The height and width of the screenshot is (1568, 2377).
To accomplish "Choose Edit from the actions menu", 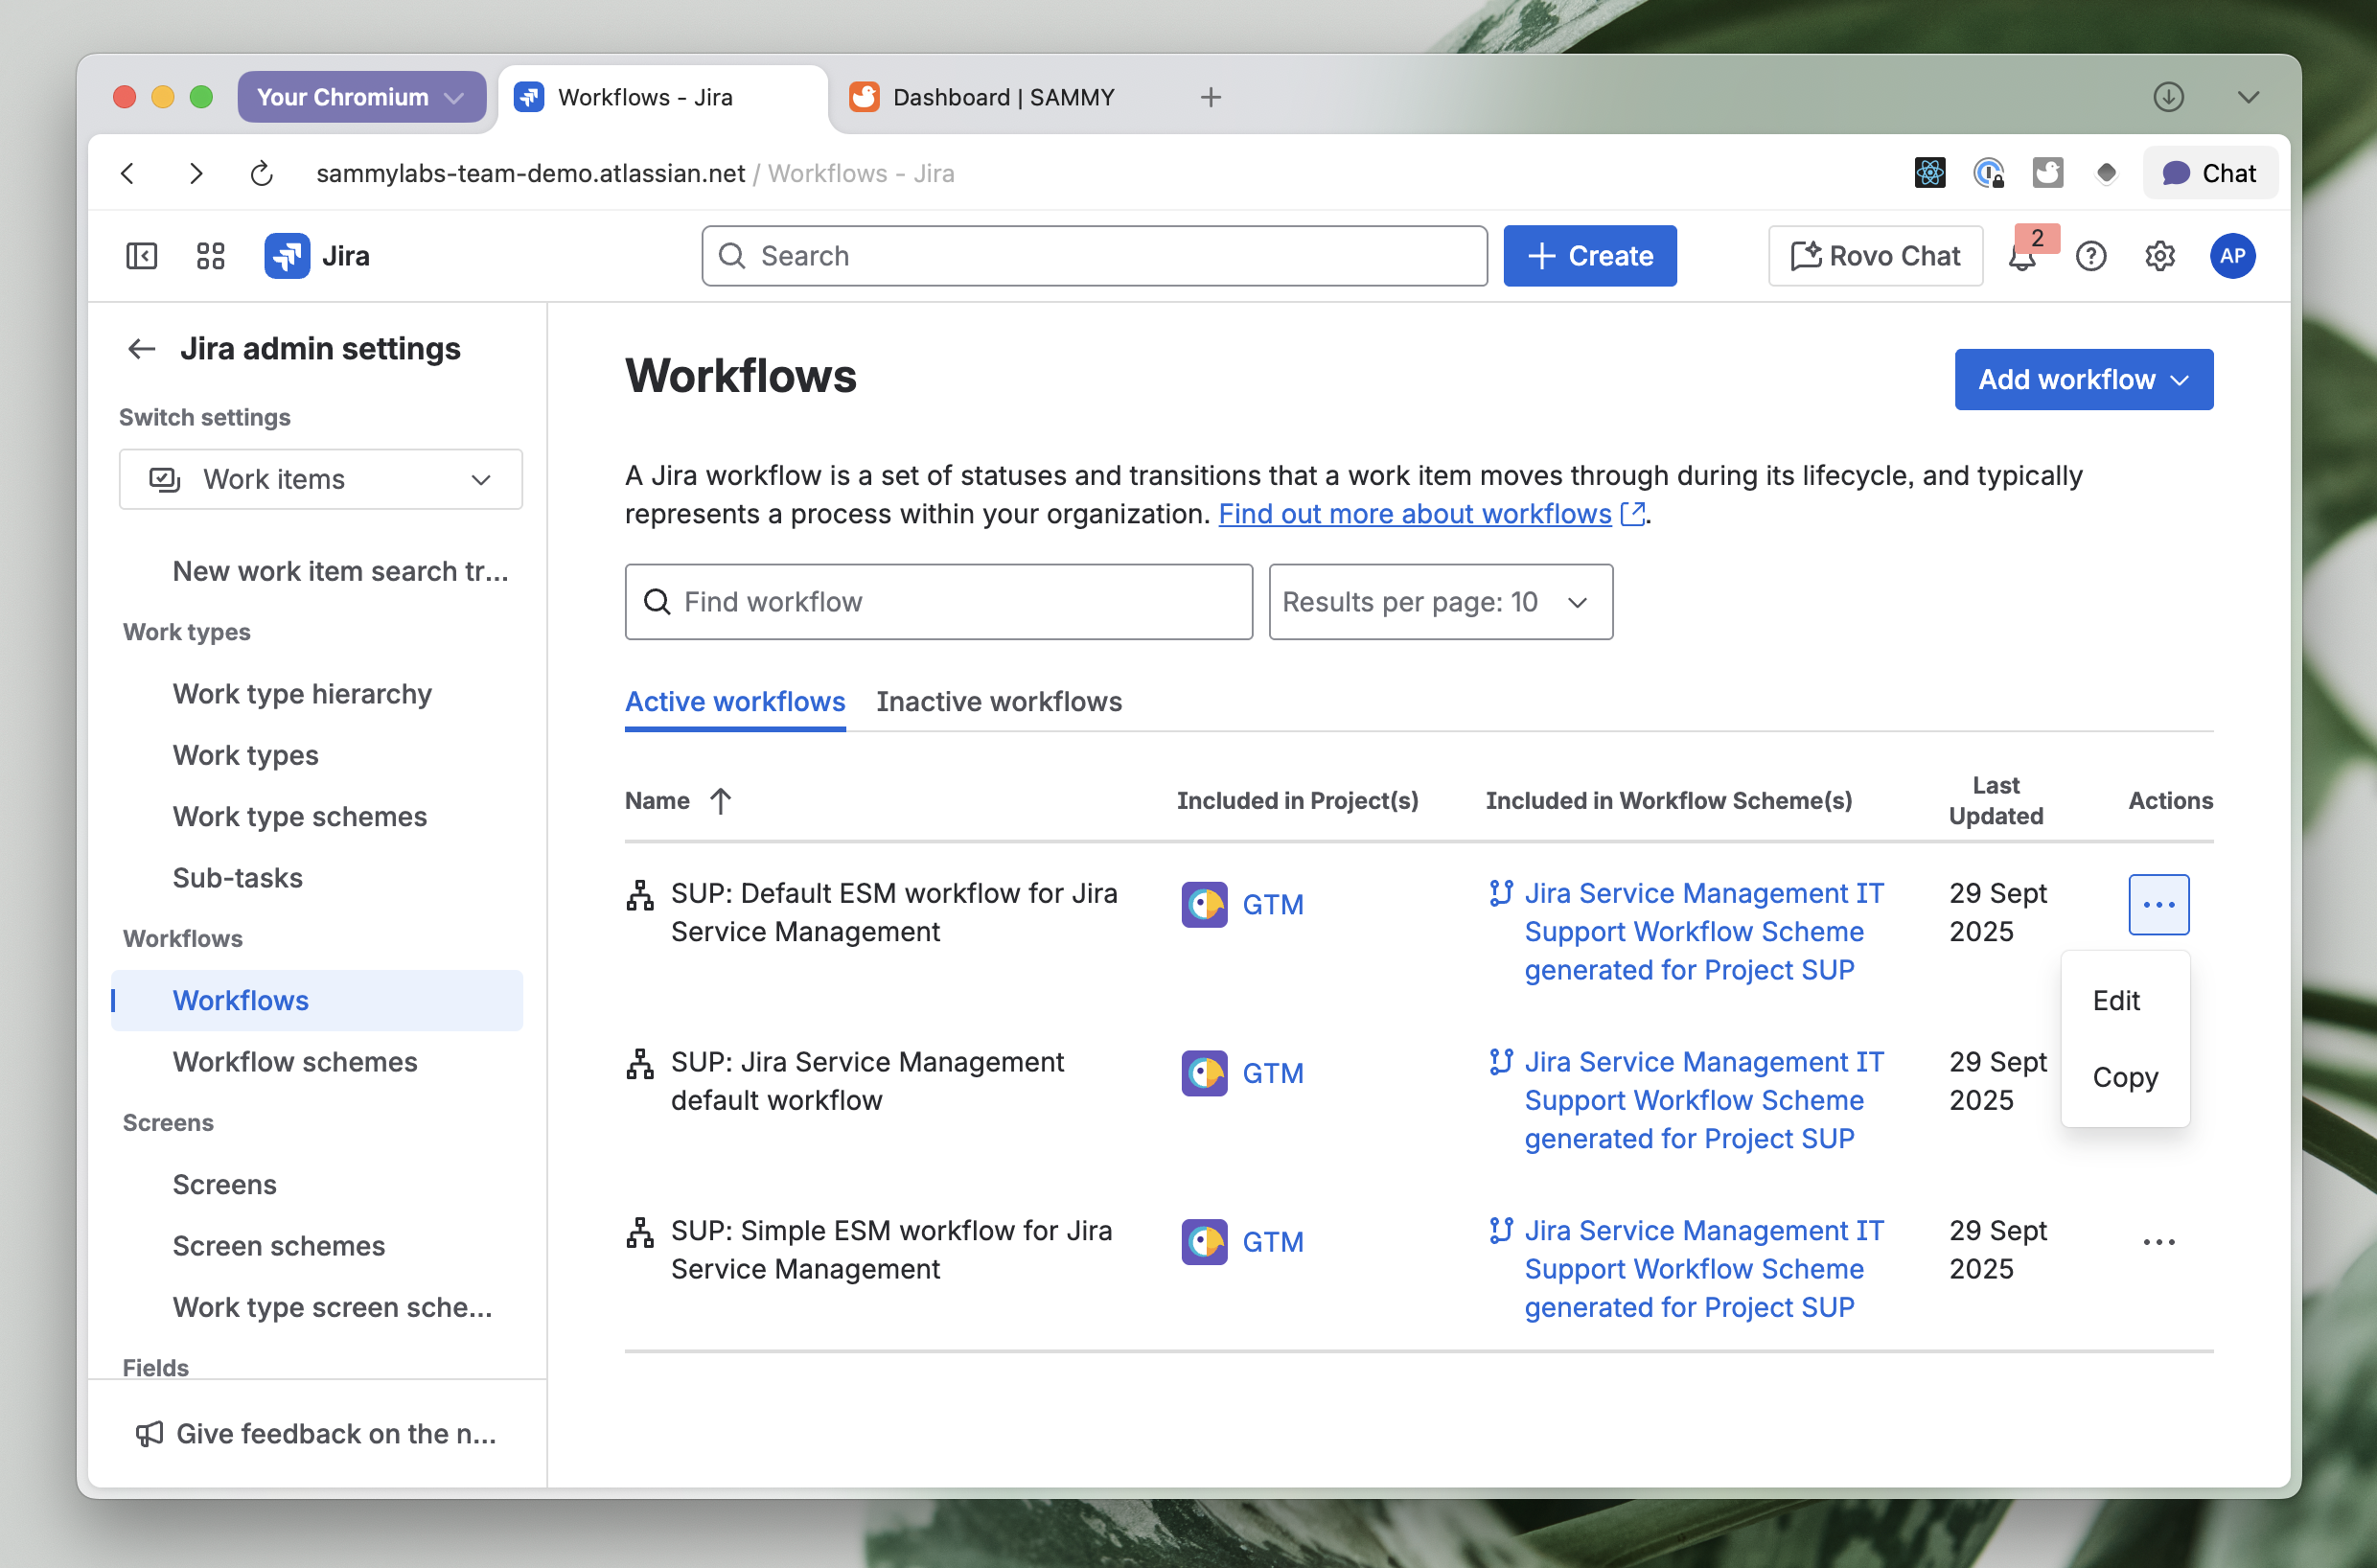I will 2115,1001.
